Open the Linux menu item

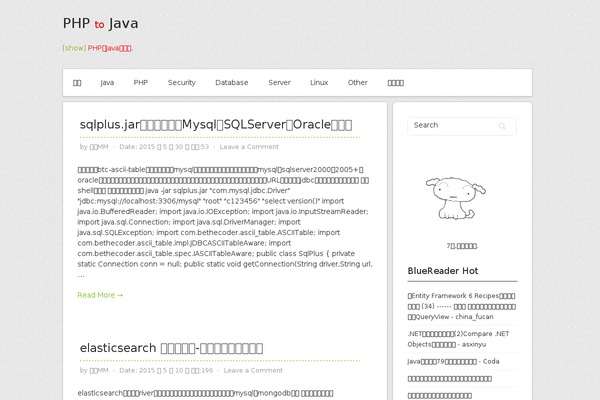click(x=319, y=83)
